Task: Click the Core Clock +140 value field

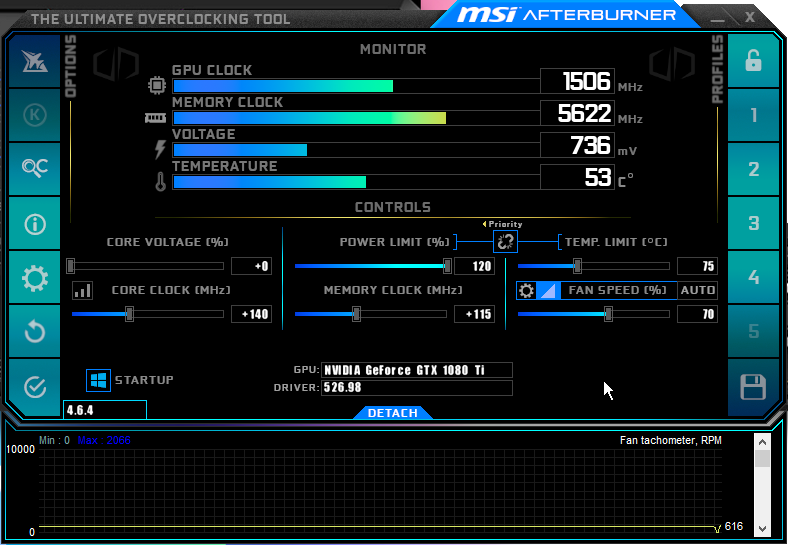Action: [251, 314]
